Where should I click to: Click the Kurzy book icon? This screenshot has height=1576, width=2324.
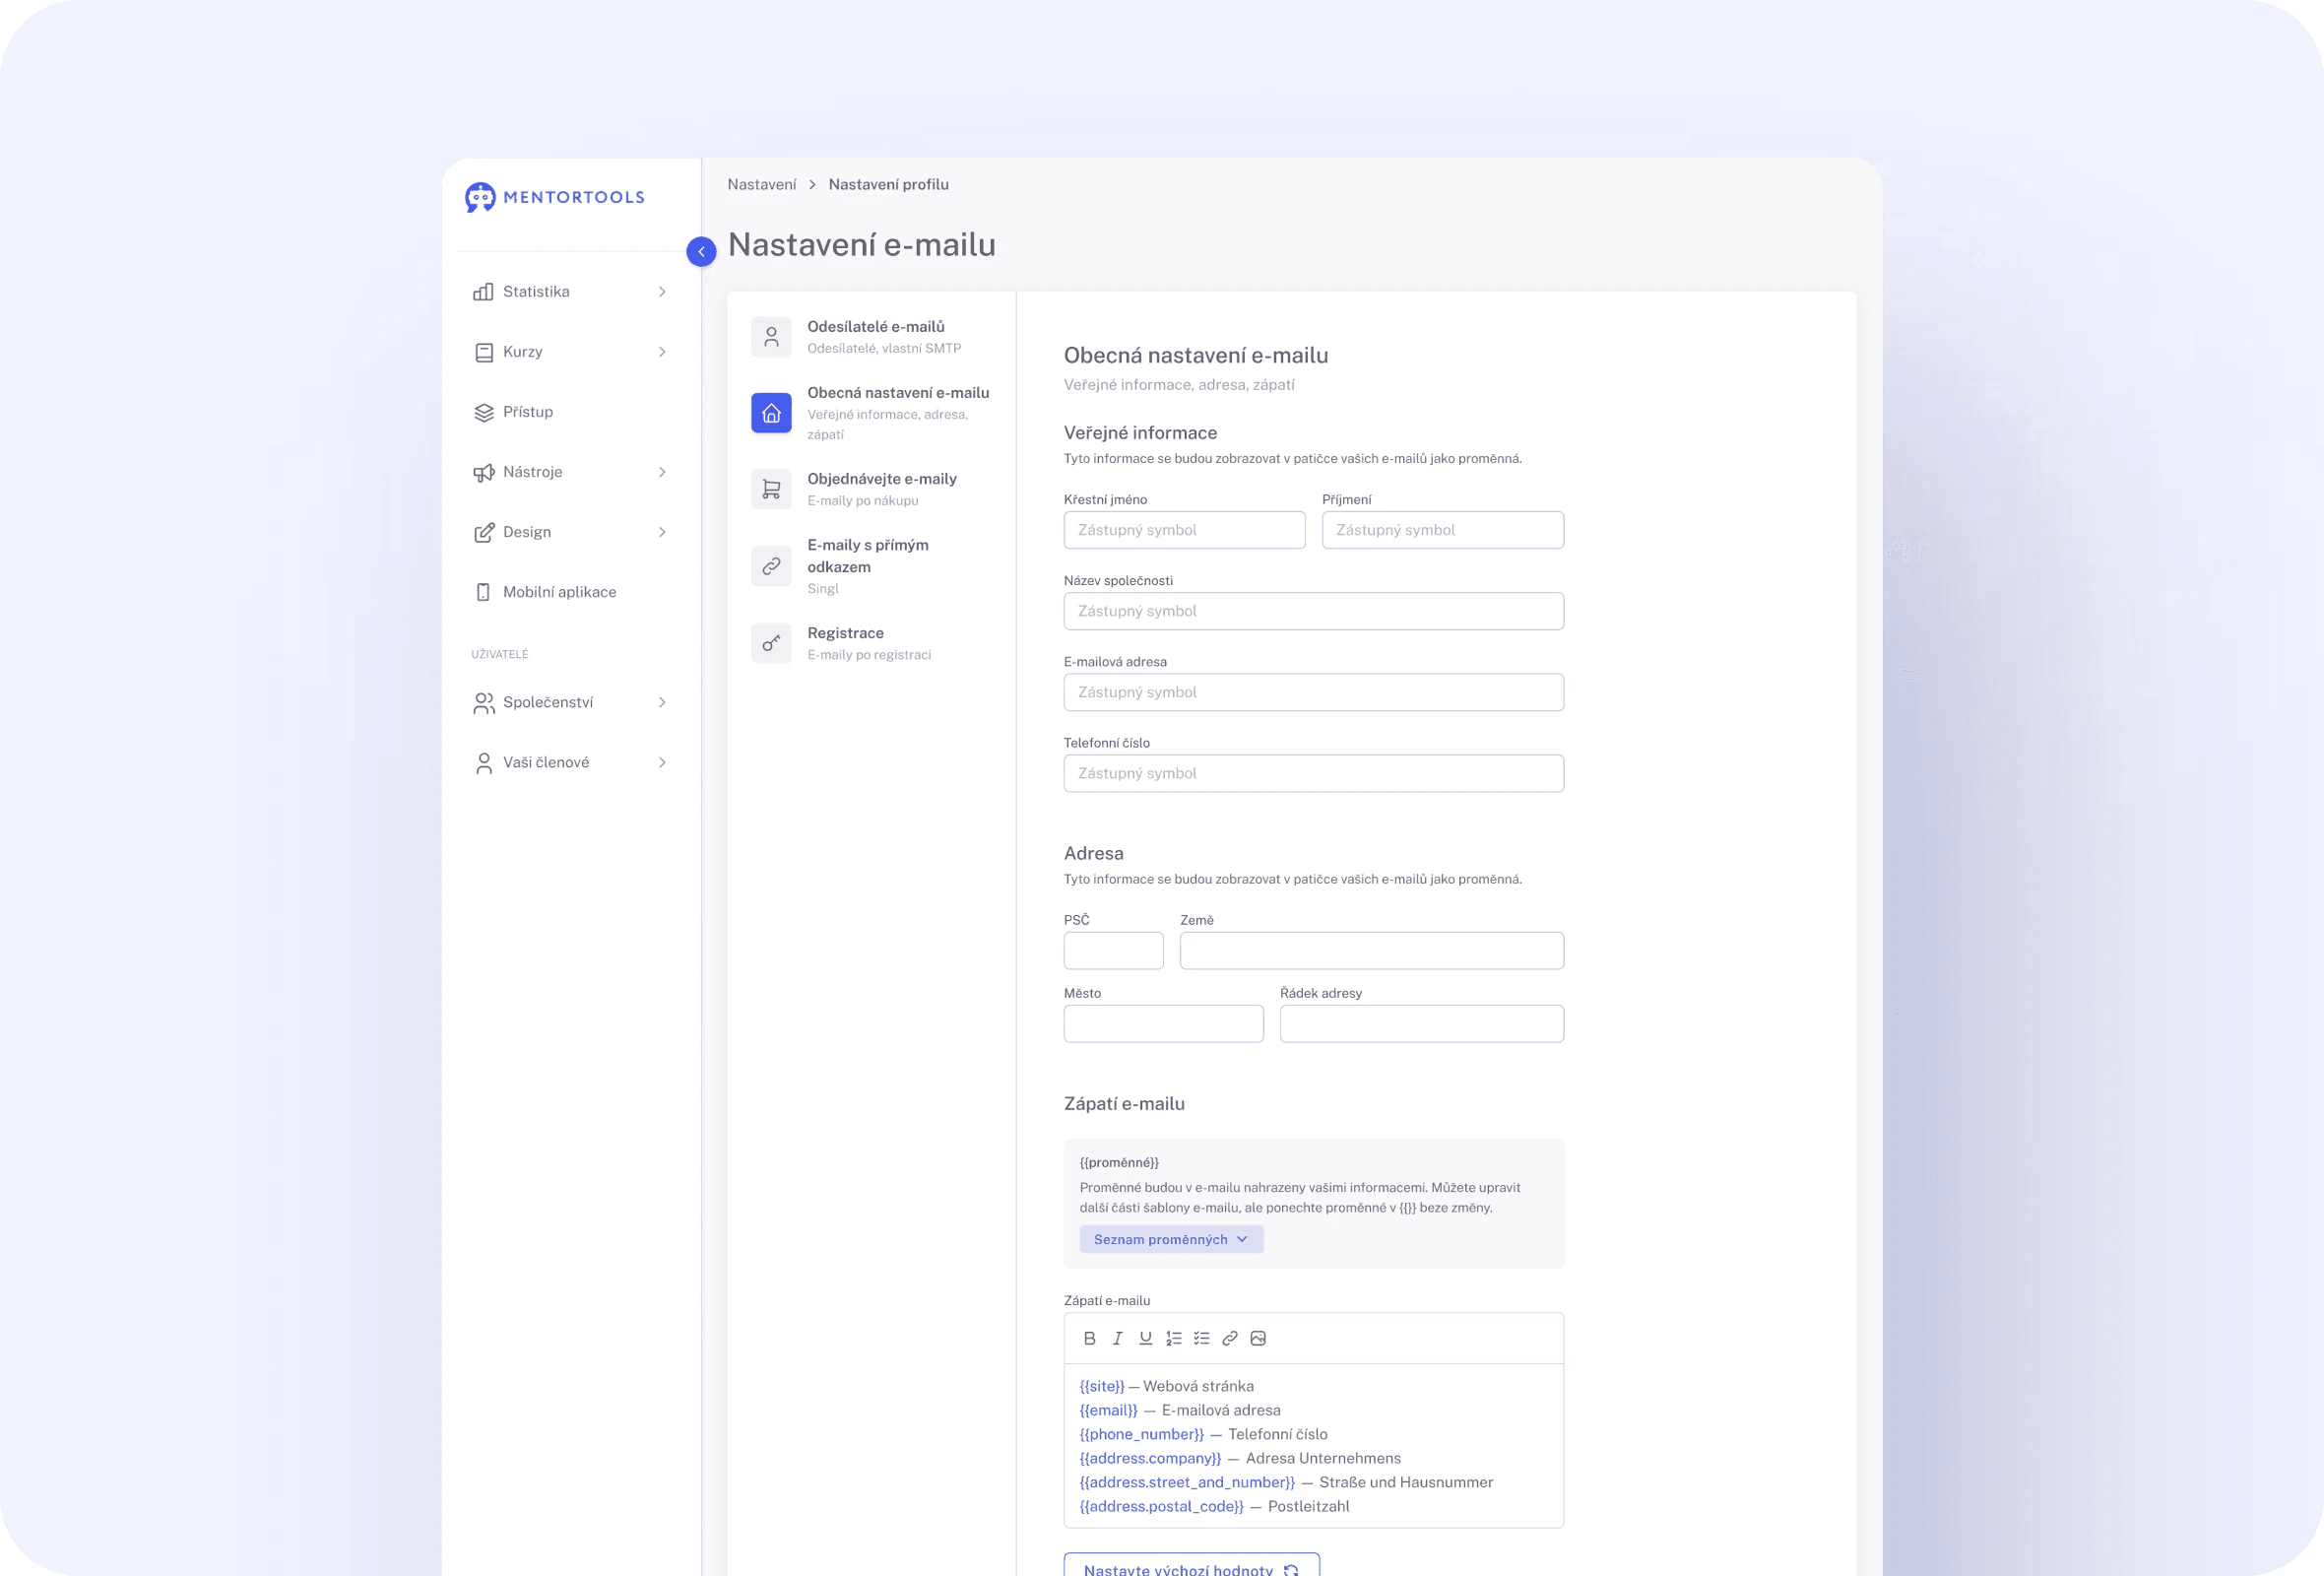pyautogui.click(x=483, y=352)
